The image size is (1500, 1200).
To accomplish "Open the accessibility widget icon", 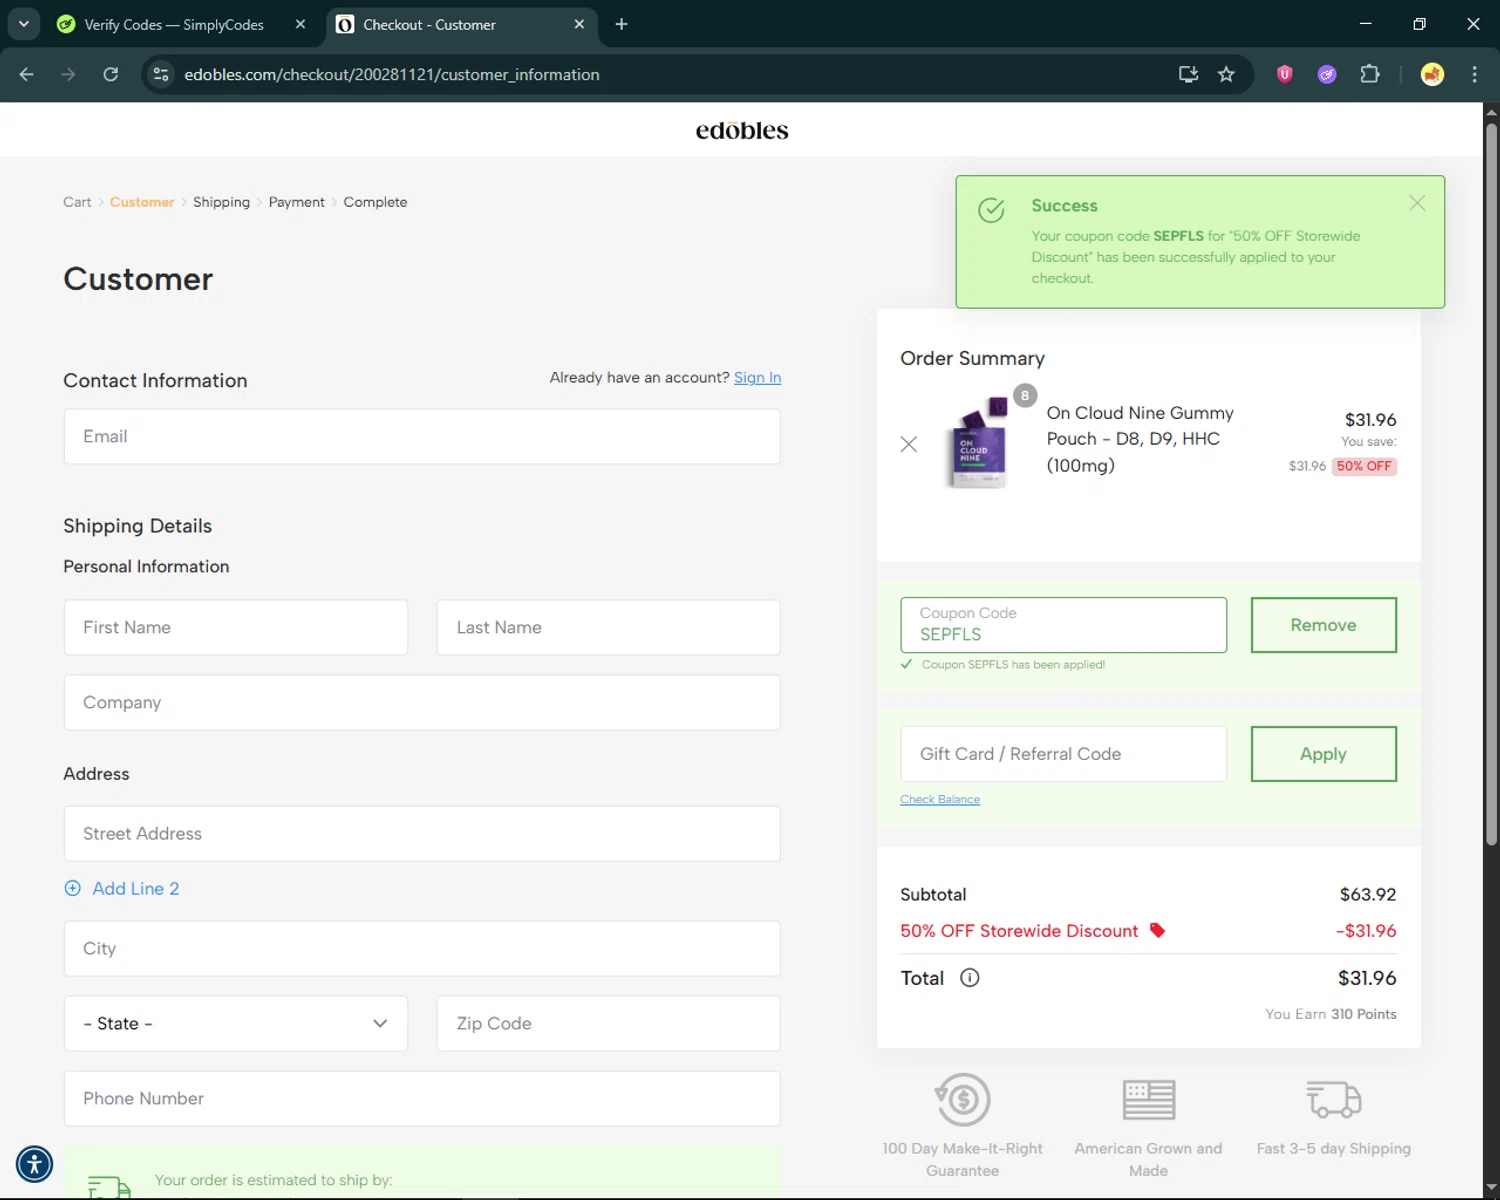I will 34,1164.
